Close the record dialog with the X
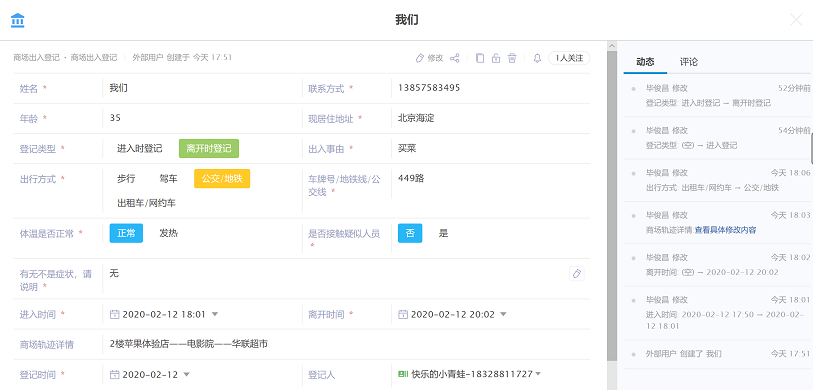 (x=796, y=20)
